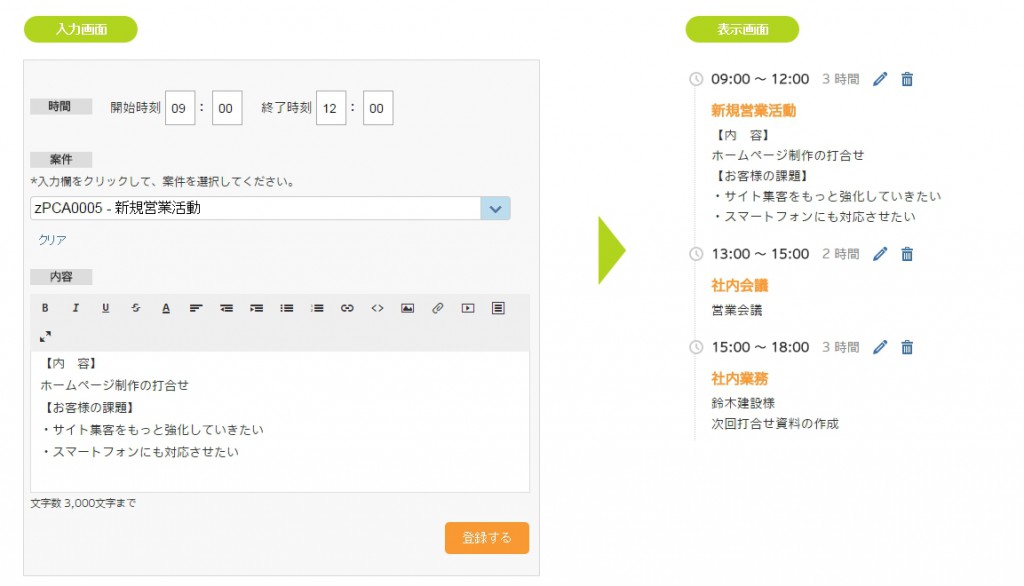Apply italic formatting in editor
This screenshot has height=586, width=1024.
click(x=75, y=308)
